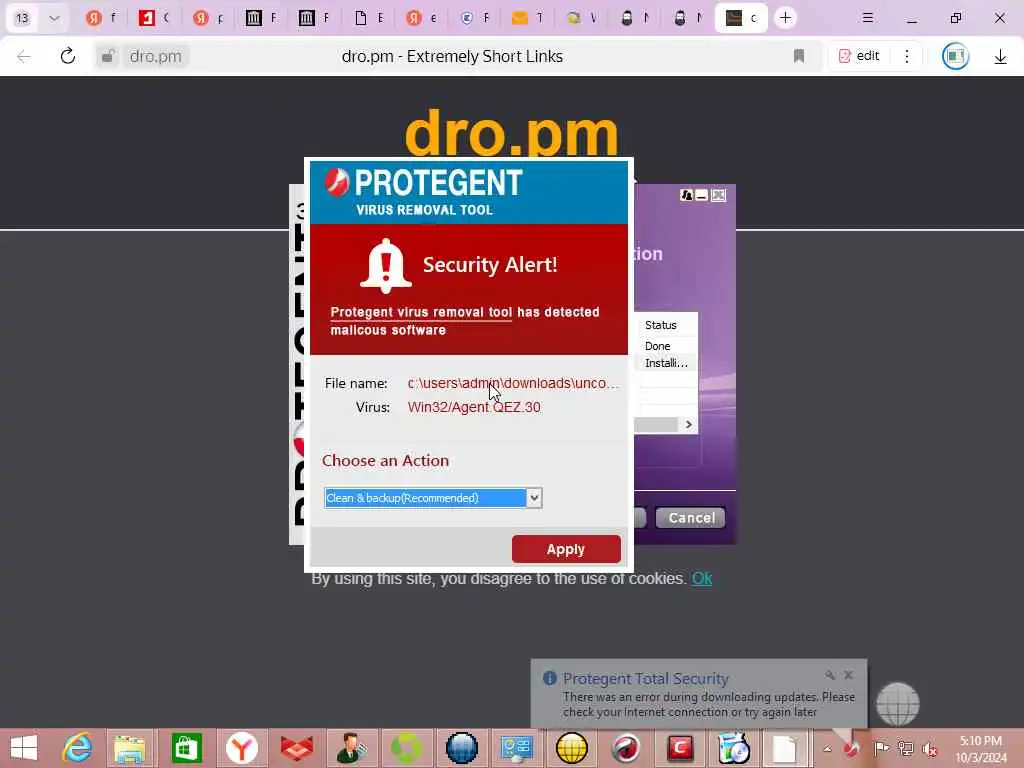Screen dimensions: 1024x768
Task: Click the dark blue globe taskbar icon
Action: 462,748
